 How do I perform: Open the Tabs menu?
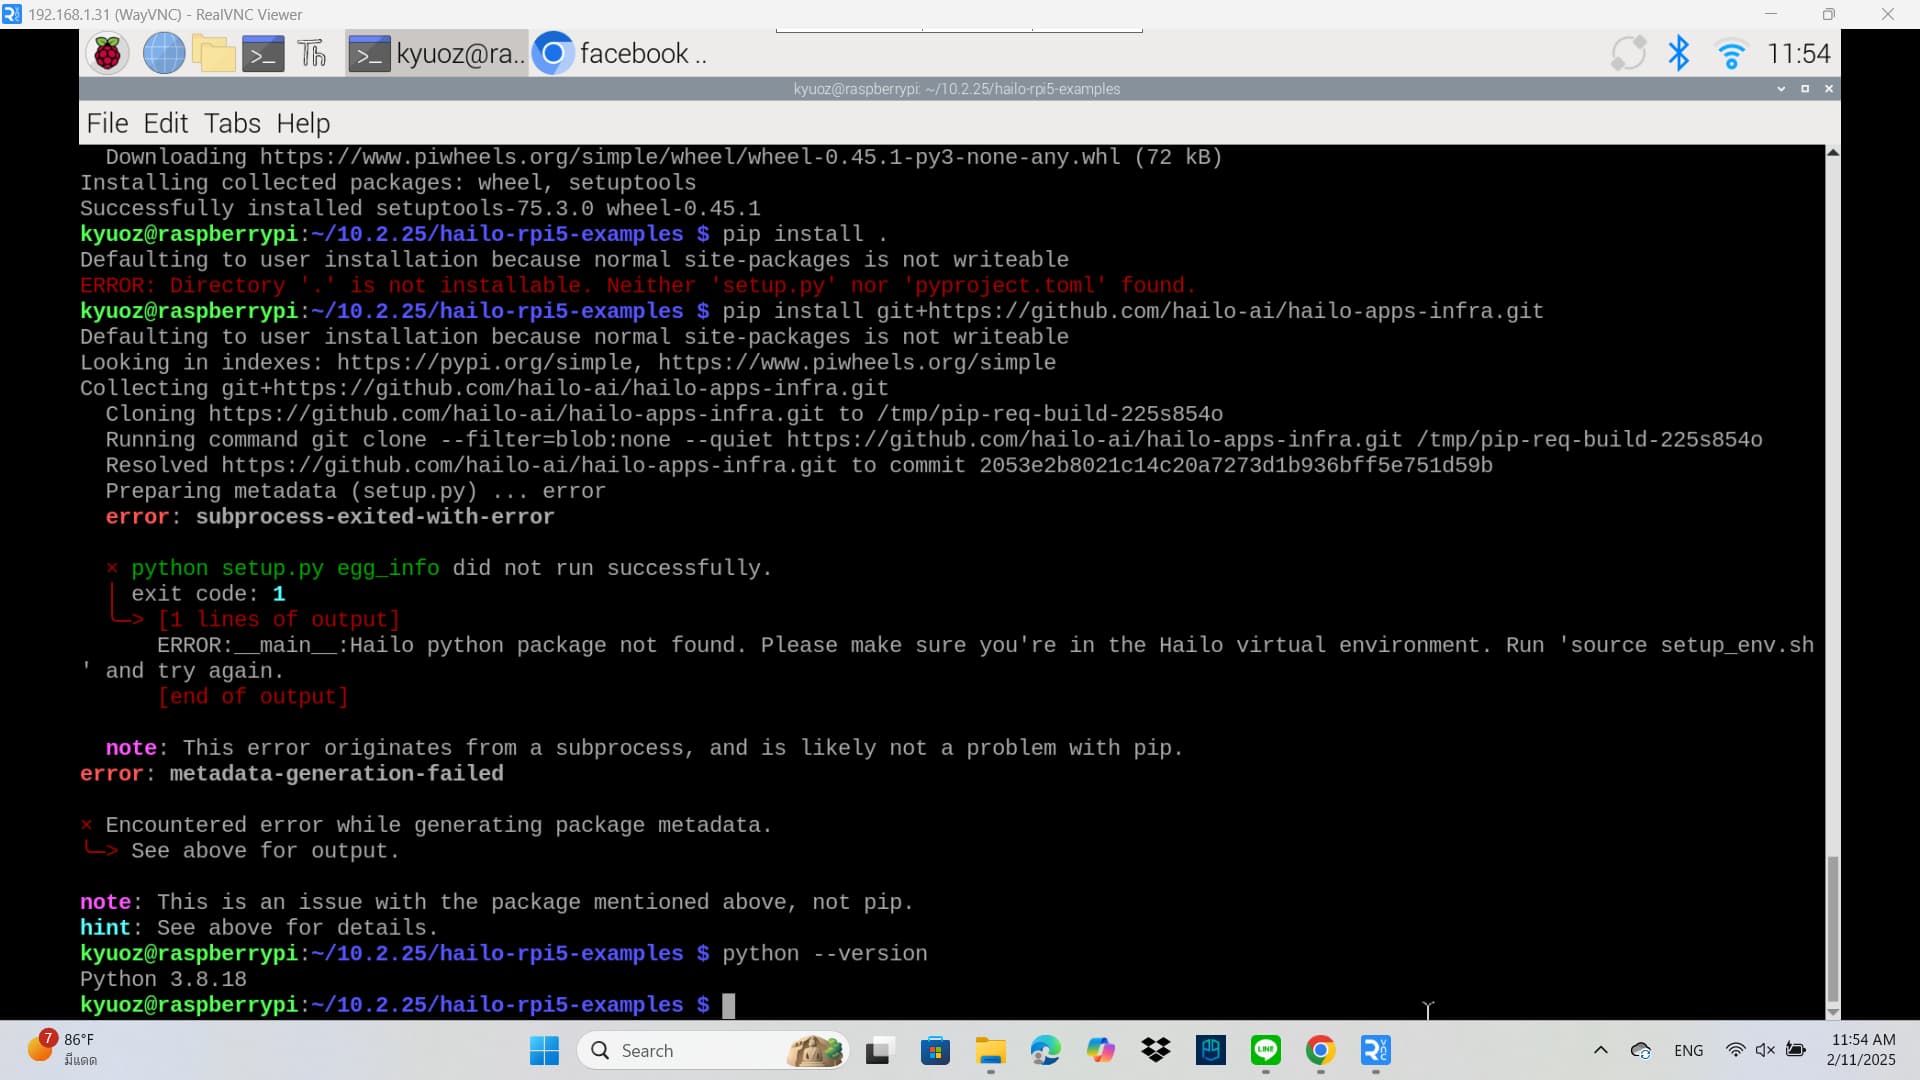pyautogui.click(x=232, y=123)
